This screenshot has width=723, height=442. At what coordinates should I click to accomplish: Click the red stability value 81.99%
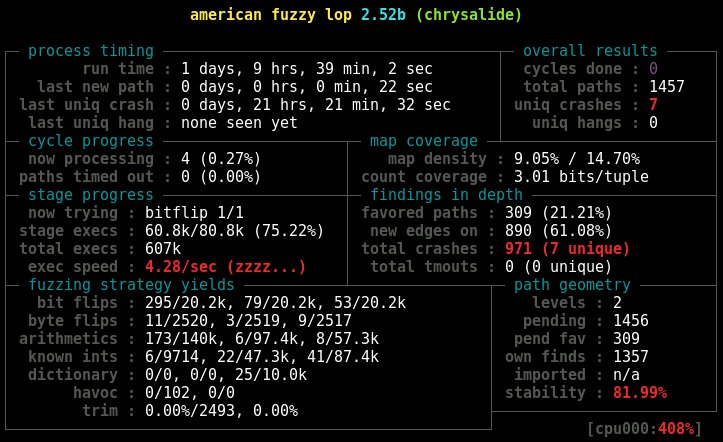640,392
